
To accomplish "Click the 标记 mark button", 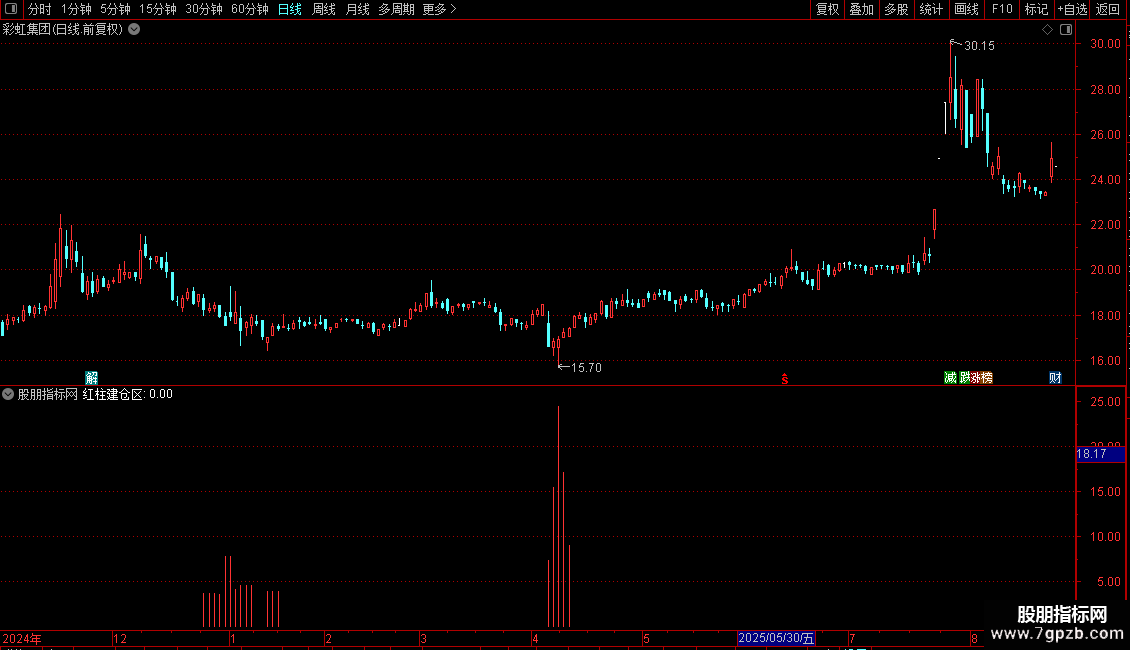I will 1036,9.
